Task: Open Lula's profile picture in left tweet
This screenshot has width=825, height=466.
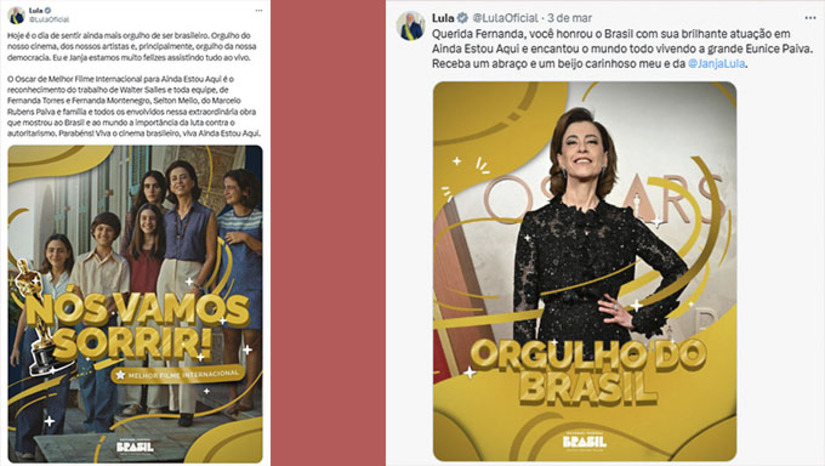Action: [x=16, y=15]
